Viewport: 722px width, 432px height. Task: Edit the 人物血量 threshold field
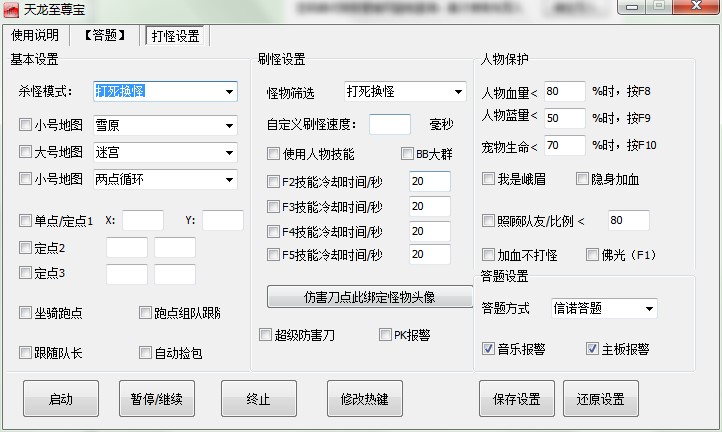tap(565, 92)
